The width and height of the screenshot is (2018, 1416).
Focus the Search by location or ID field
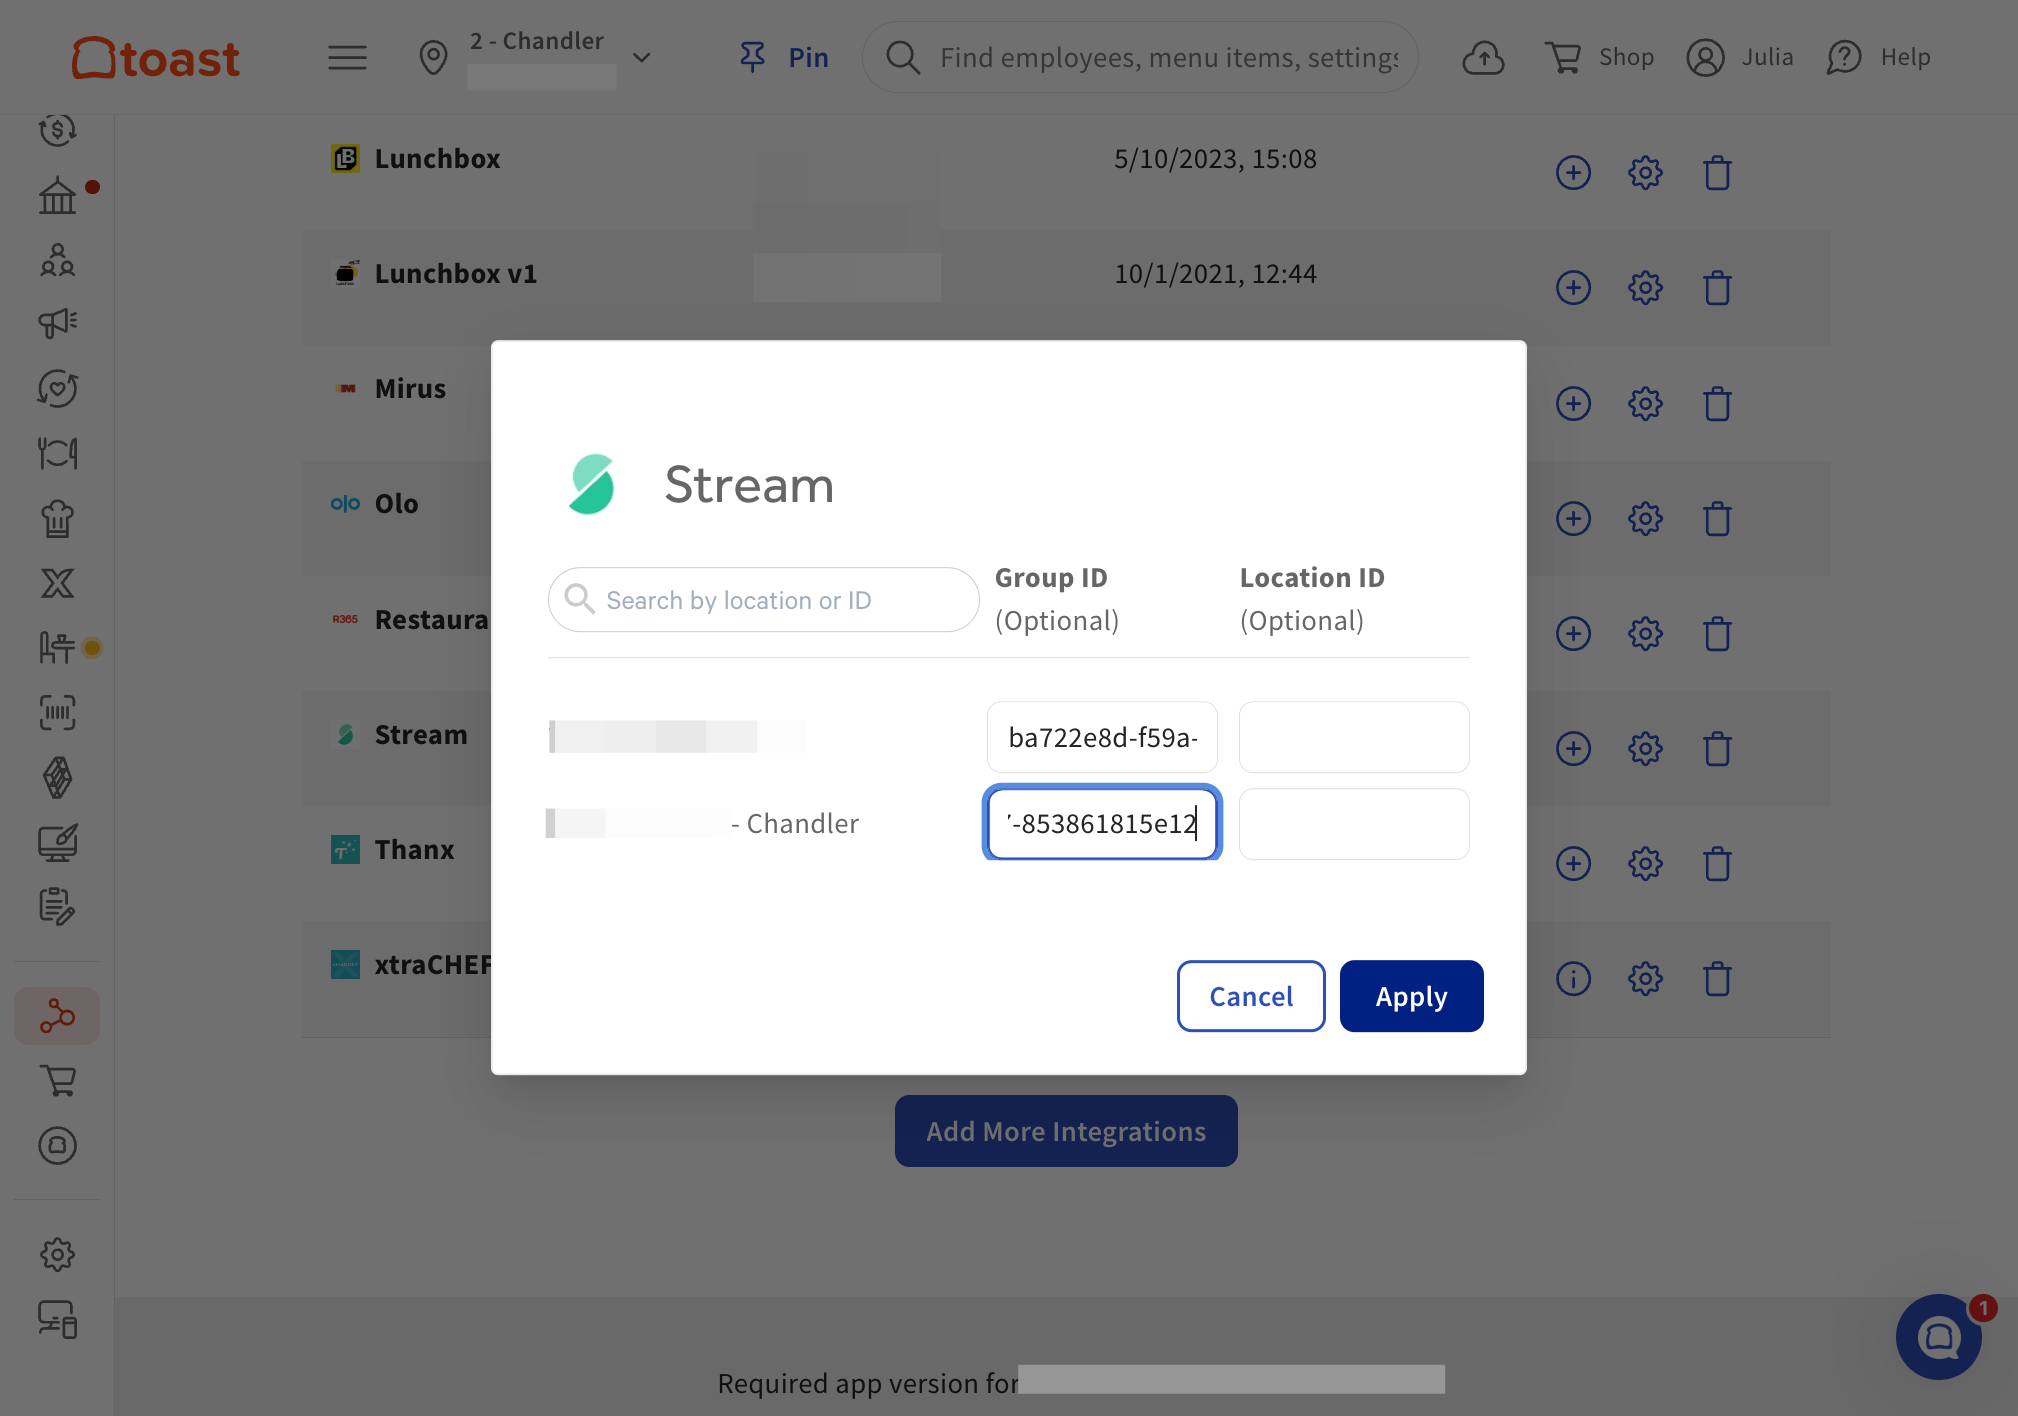click(x=763, y=600)
